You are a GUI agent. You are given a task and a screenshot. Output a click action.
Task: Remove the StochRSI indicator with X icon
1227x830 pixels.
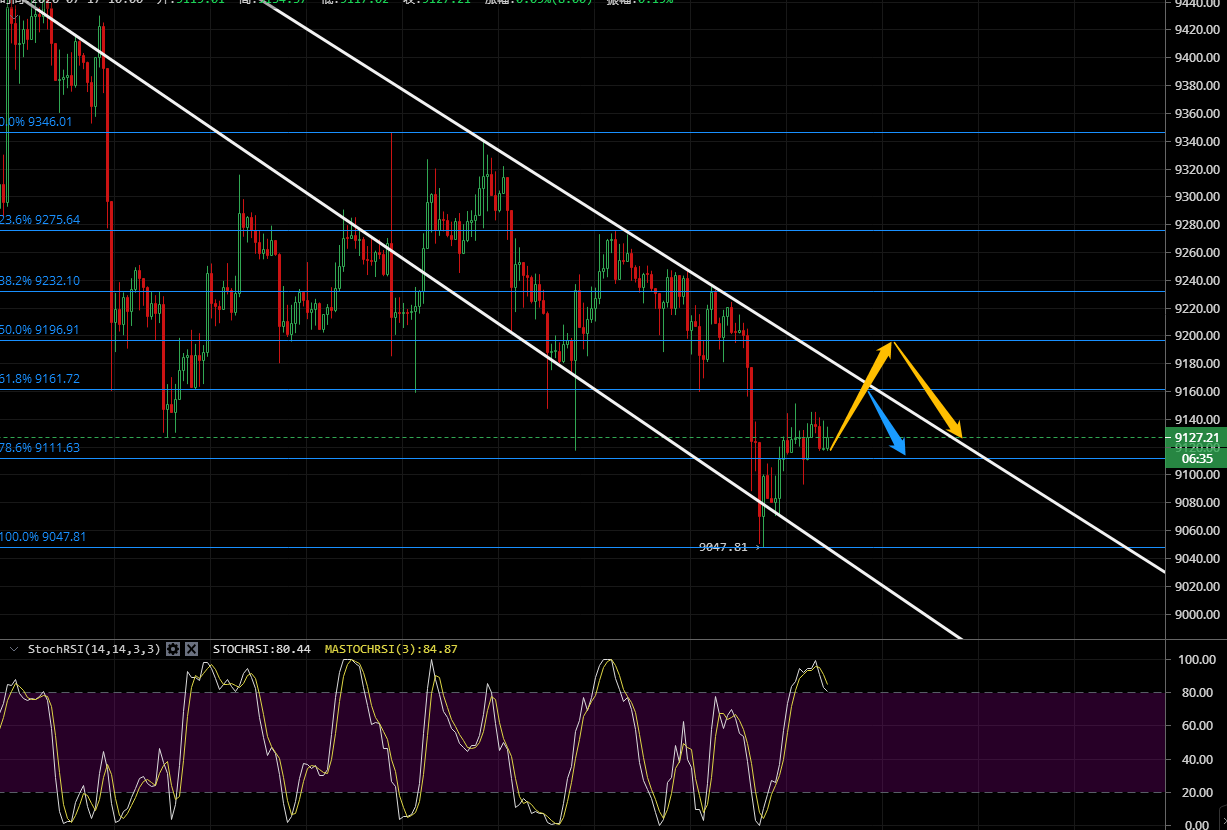pos(191,649)
